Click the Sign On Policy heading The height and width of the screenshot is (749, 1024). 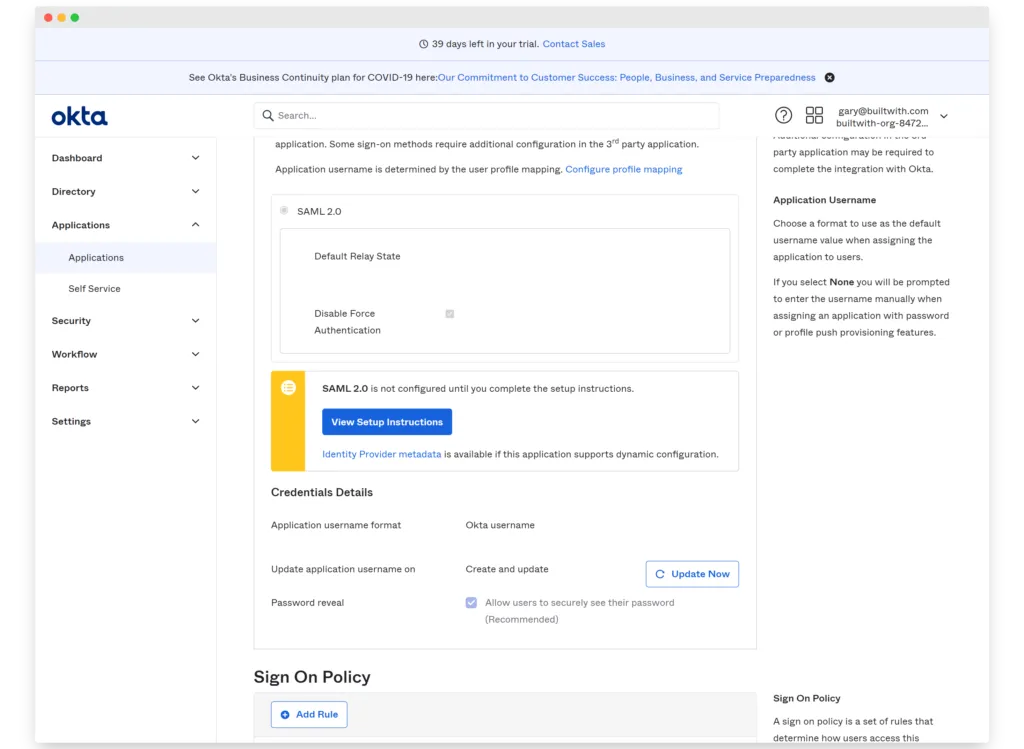pos(312,677)
